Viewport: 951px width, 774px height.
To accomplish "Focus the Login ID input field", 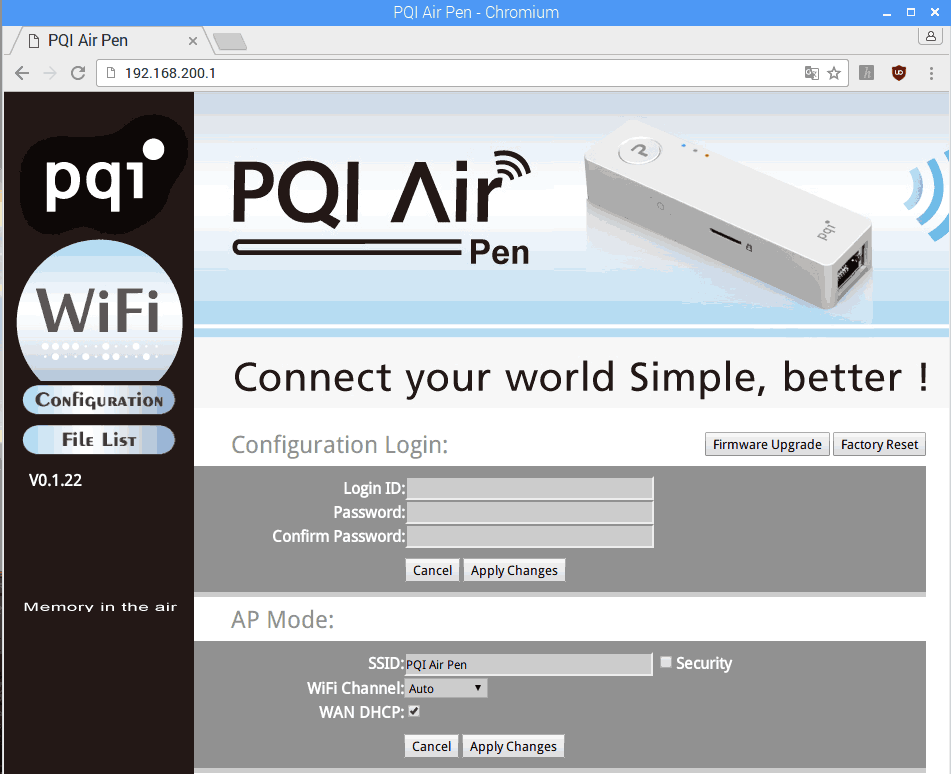I will coord(529,488).
